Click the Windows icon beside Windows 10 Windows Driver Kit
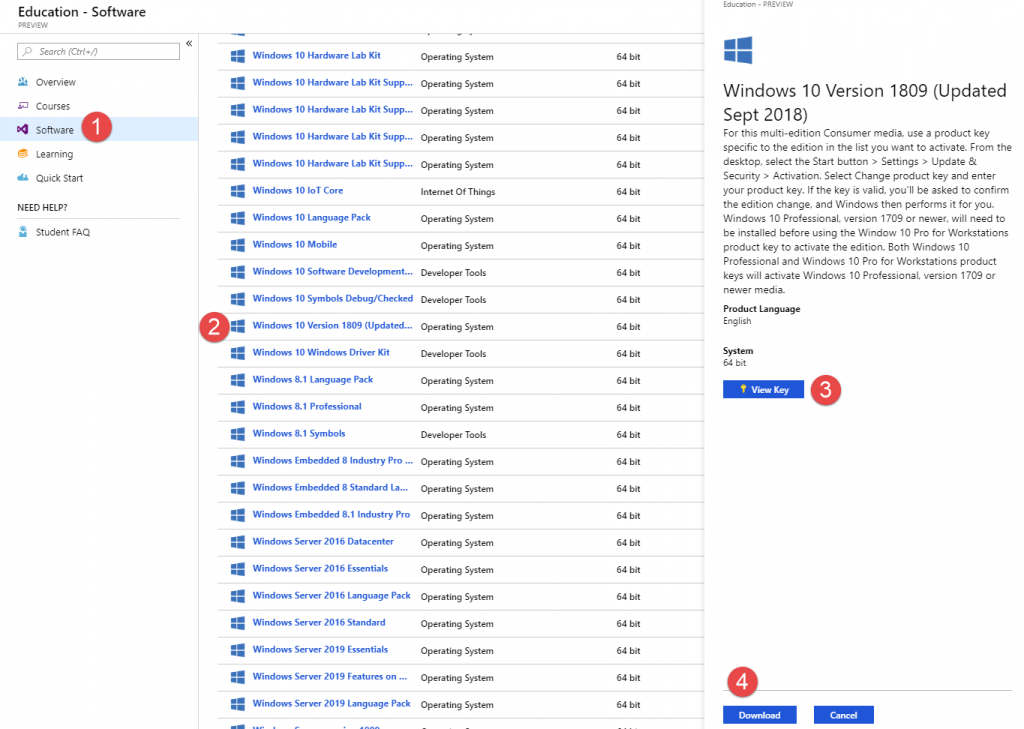 238,353
